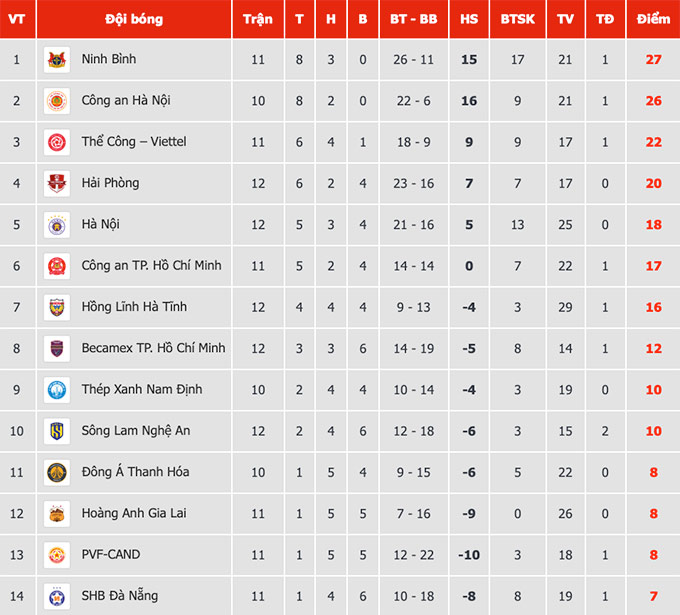The height and width of the screenshot is (615, 680).
Task: Click the Đông Á Thanh Hóa crest
Action: click(x=57, y=472)
